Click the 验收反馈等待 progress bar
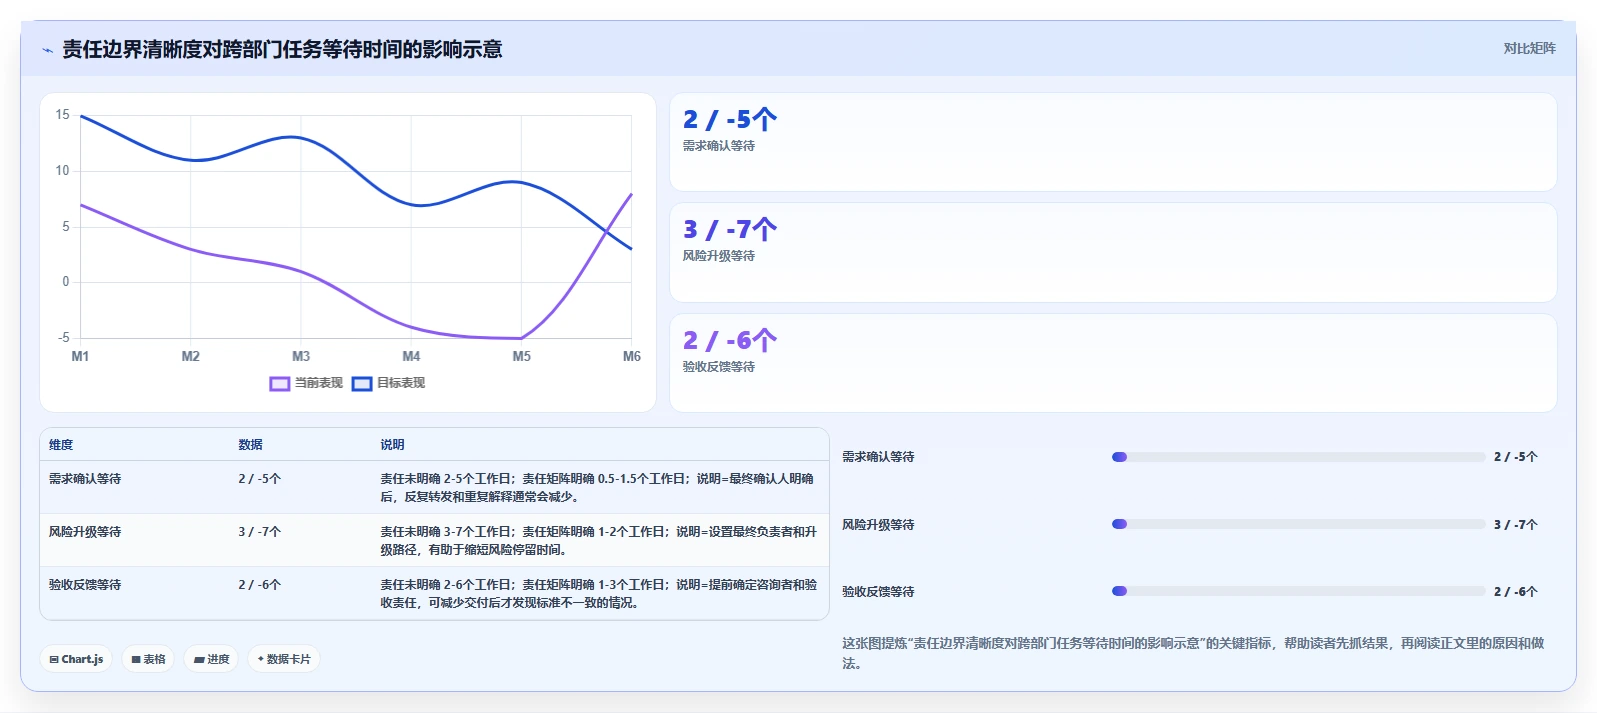The image size is (1597, 713). pos(1299,591)
